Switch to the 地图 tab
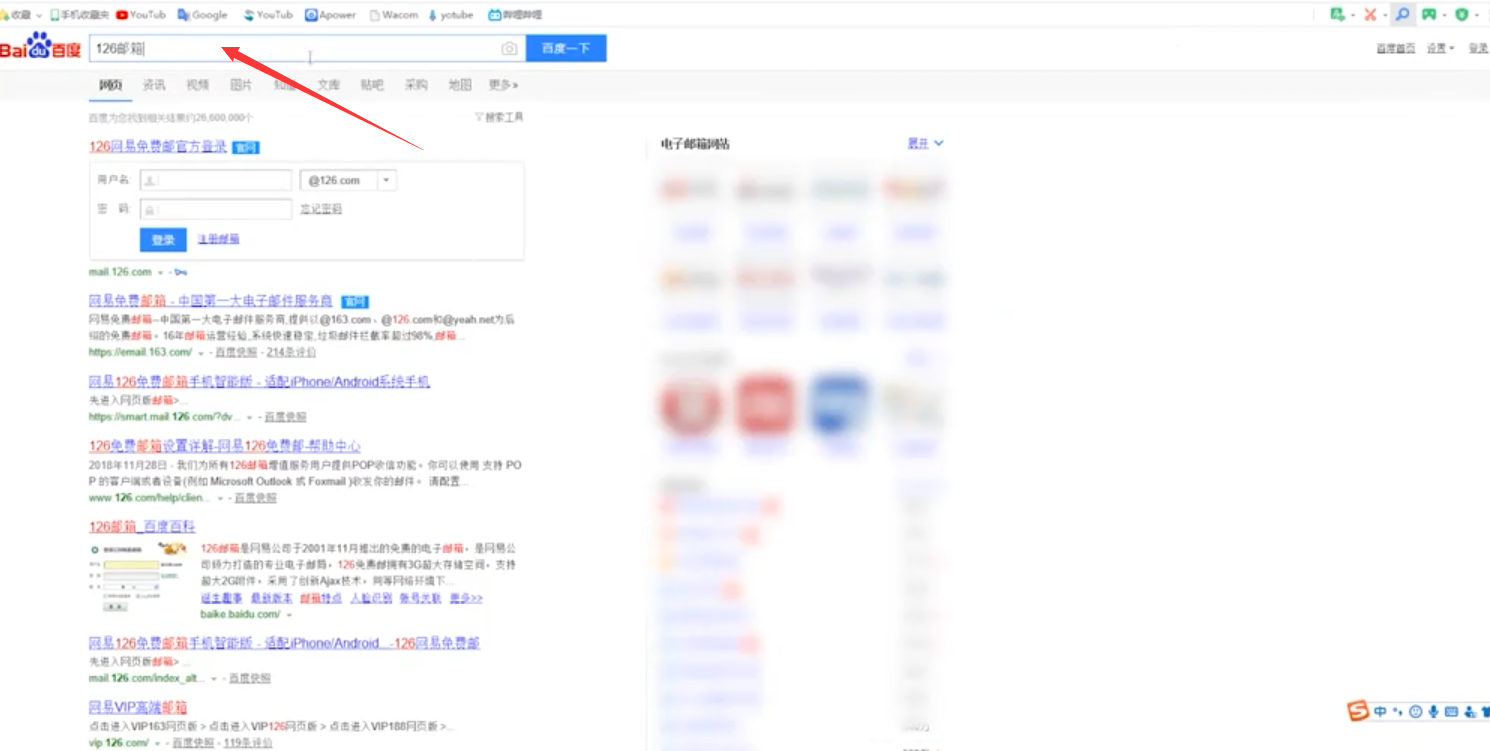Image resolution: width=1490 pixels, height=751 pixels. pyautogui.click(x=460, y=85)
